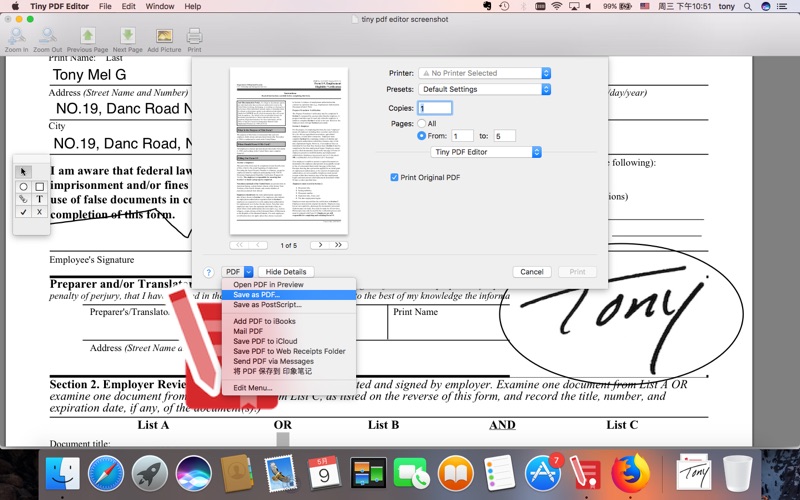Screen dimensions: 800x500
Task: Go to previous preview page arrow
Action: click(258, 245)
